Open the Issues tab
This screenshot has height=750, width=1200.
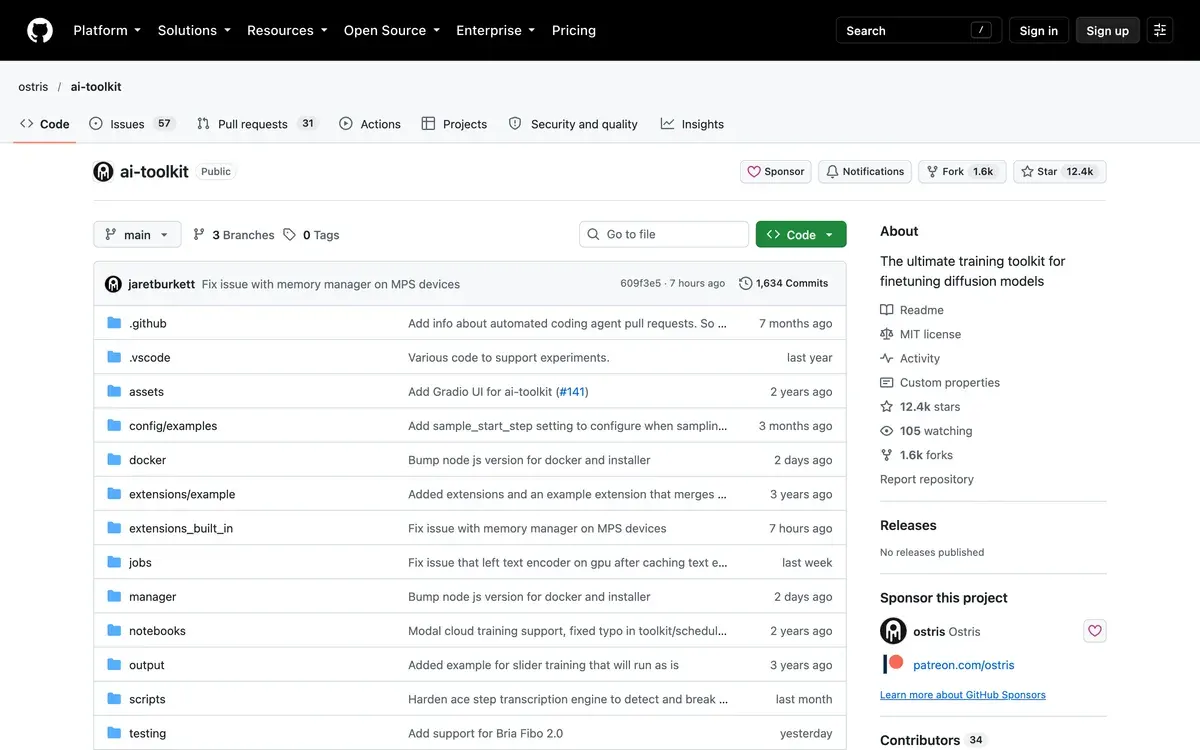point(132,124)
